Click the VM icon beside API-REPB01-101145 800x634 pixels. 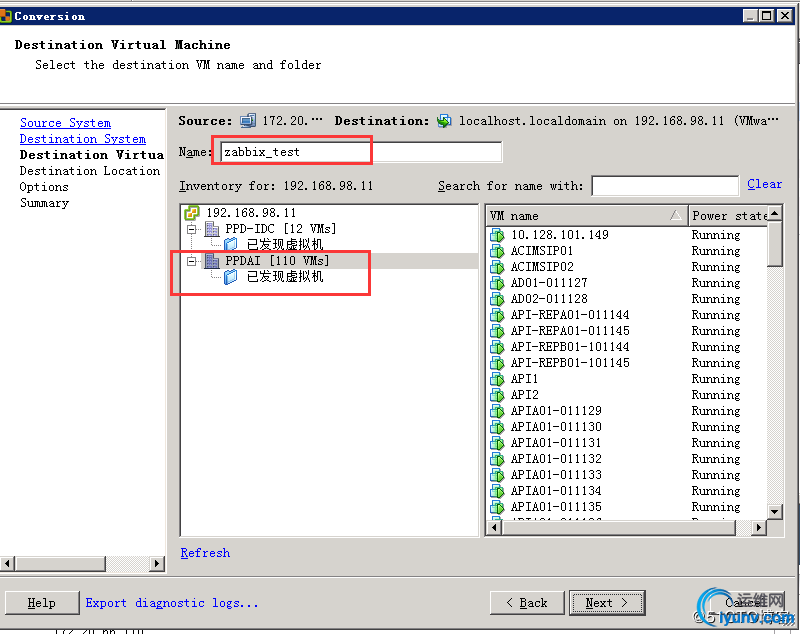pyautogui.click(x=497, y=363)
